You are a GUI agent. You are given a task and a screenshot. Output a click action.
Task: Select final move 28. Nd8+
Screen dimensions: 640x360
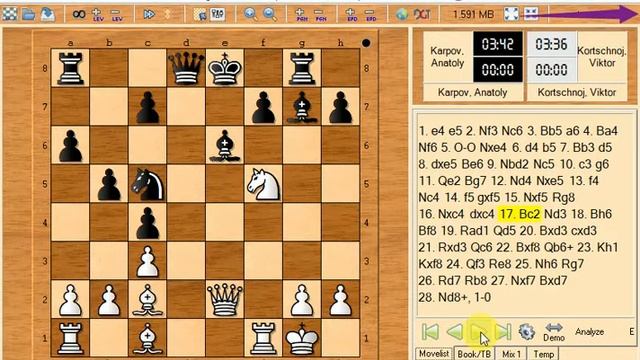coord(443,298)
